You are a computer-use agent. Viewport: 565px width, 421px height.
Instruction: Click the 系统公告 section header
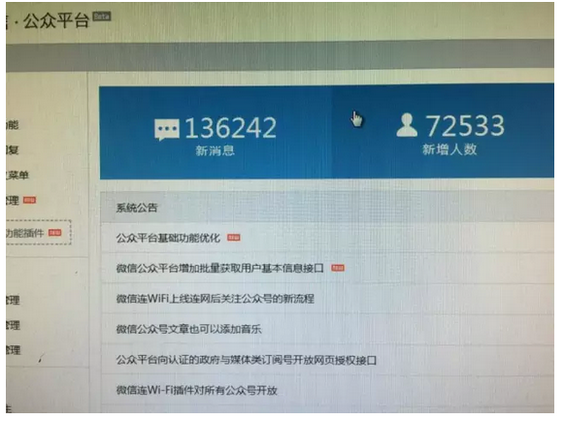click(137, 208)
